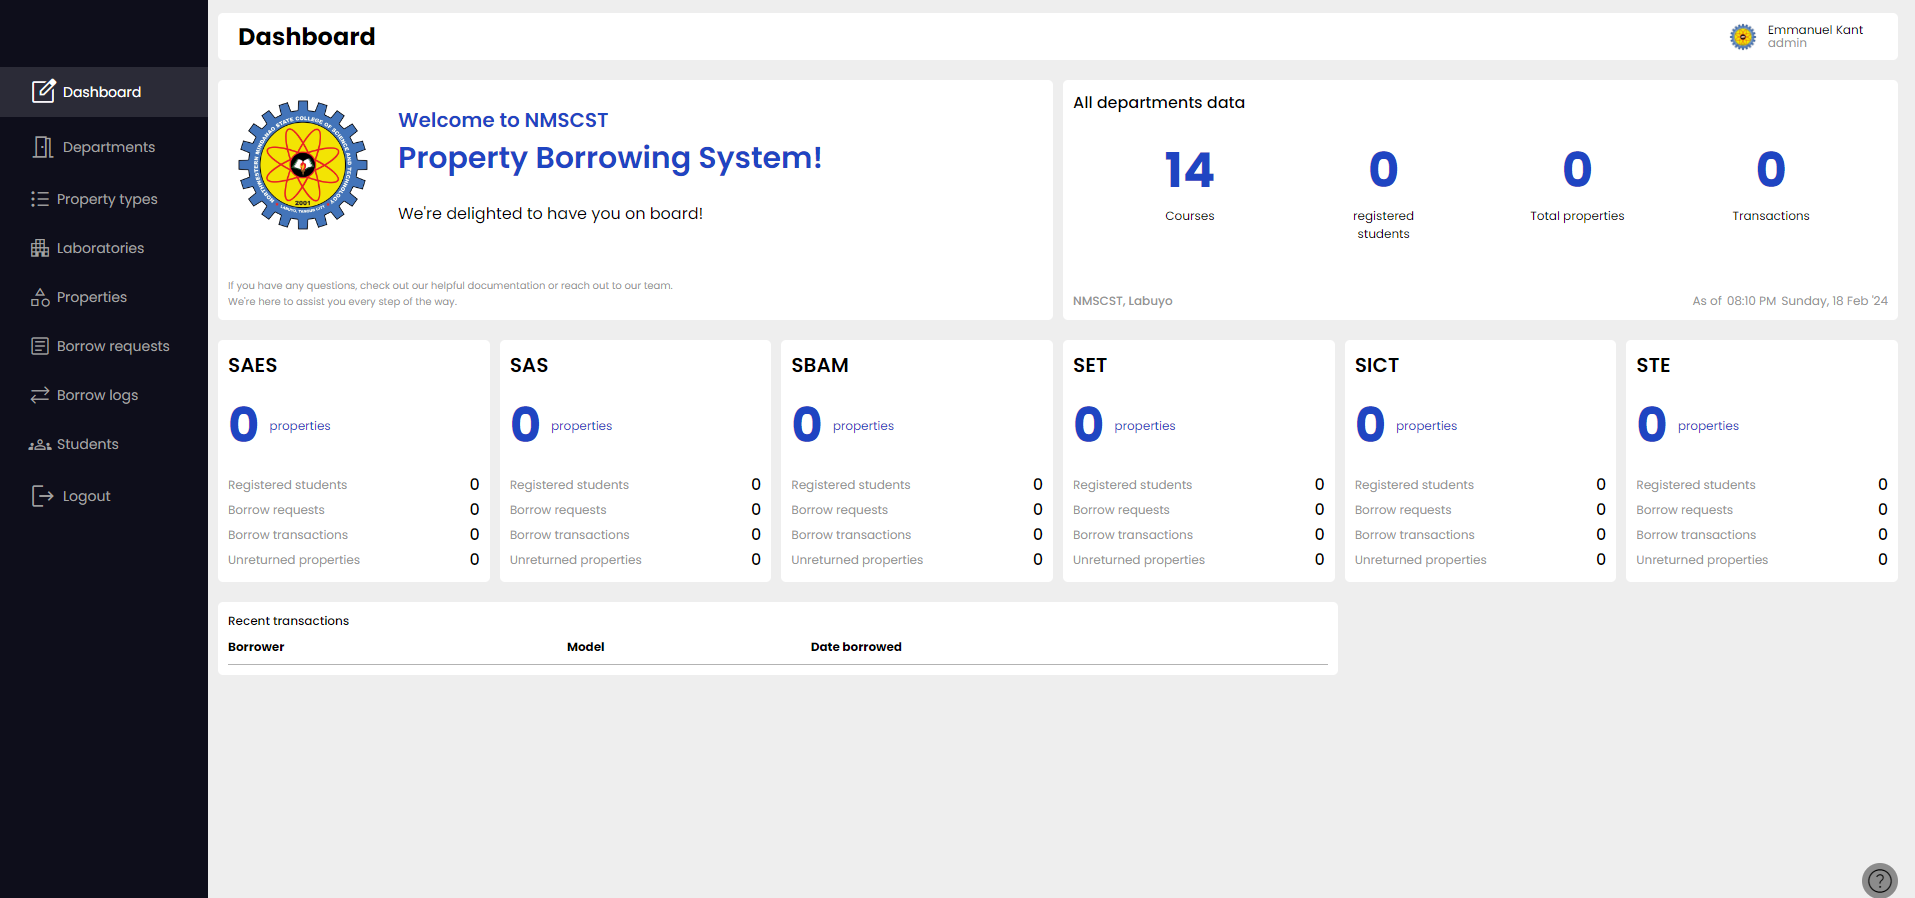Click the Borrow logs swap arrows icon
The width and height of the screenshot is (1915, 898).
pyautogui.click(x=40, y=395)
